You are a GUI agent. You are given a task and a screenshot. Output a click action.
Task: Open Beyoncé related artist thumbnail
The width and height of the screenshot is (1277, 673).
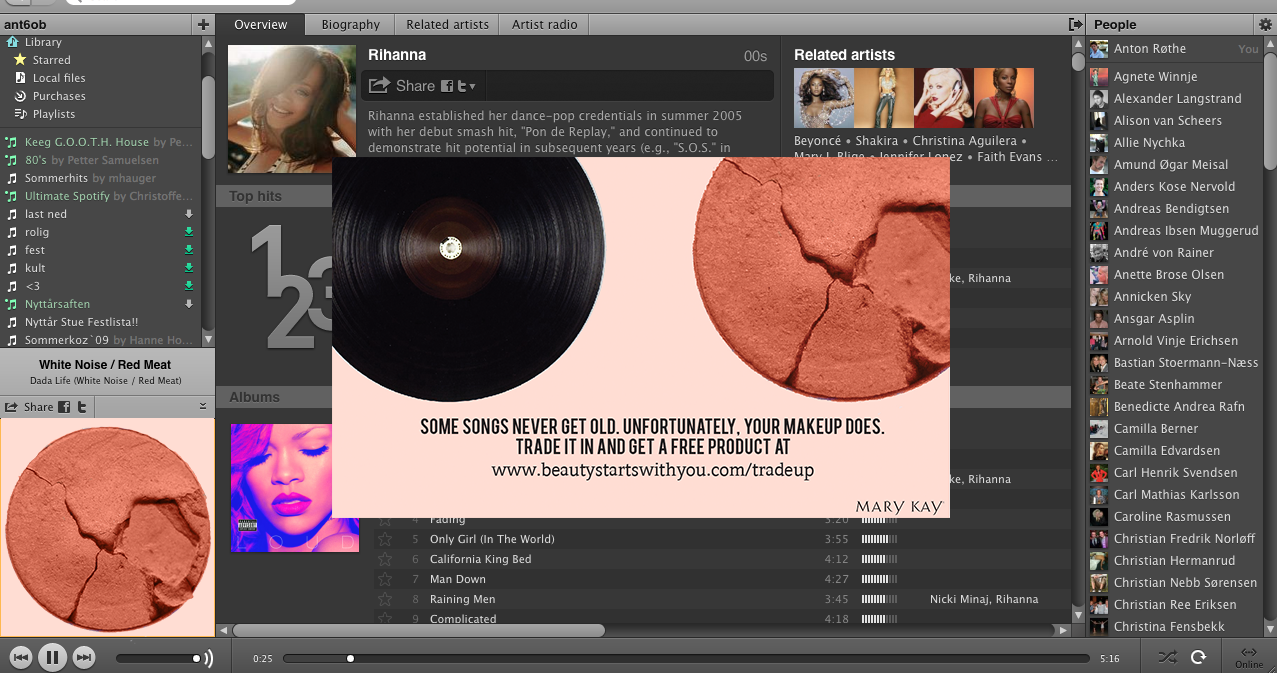(824, 98)
